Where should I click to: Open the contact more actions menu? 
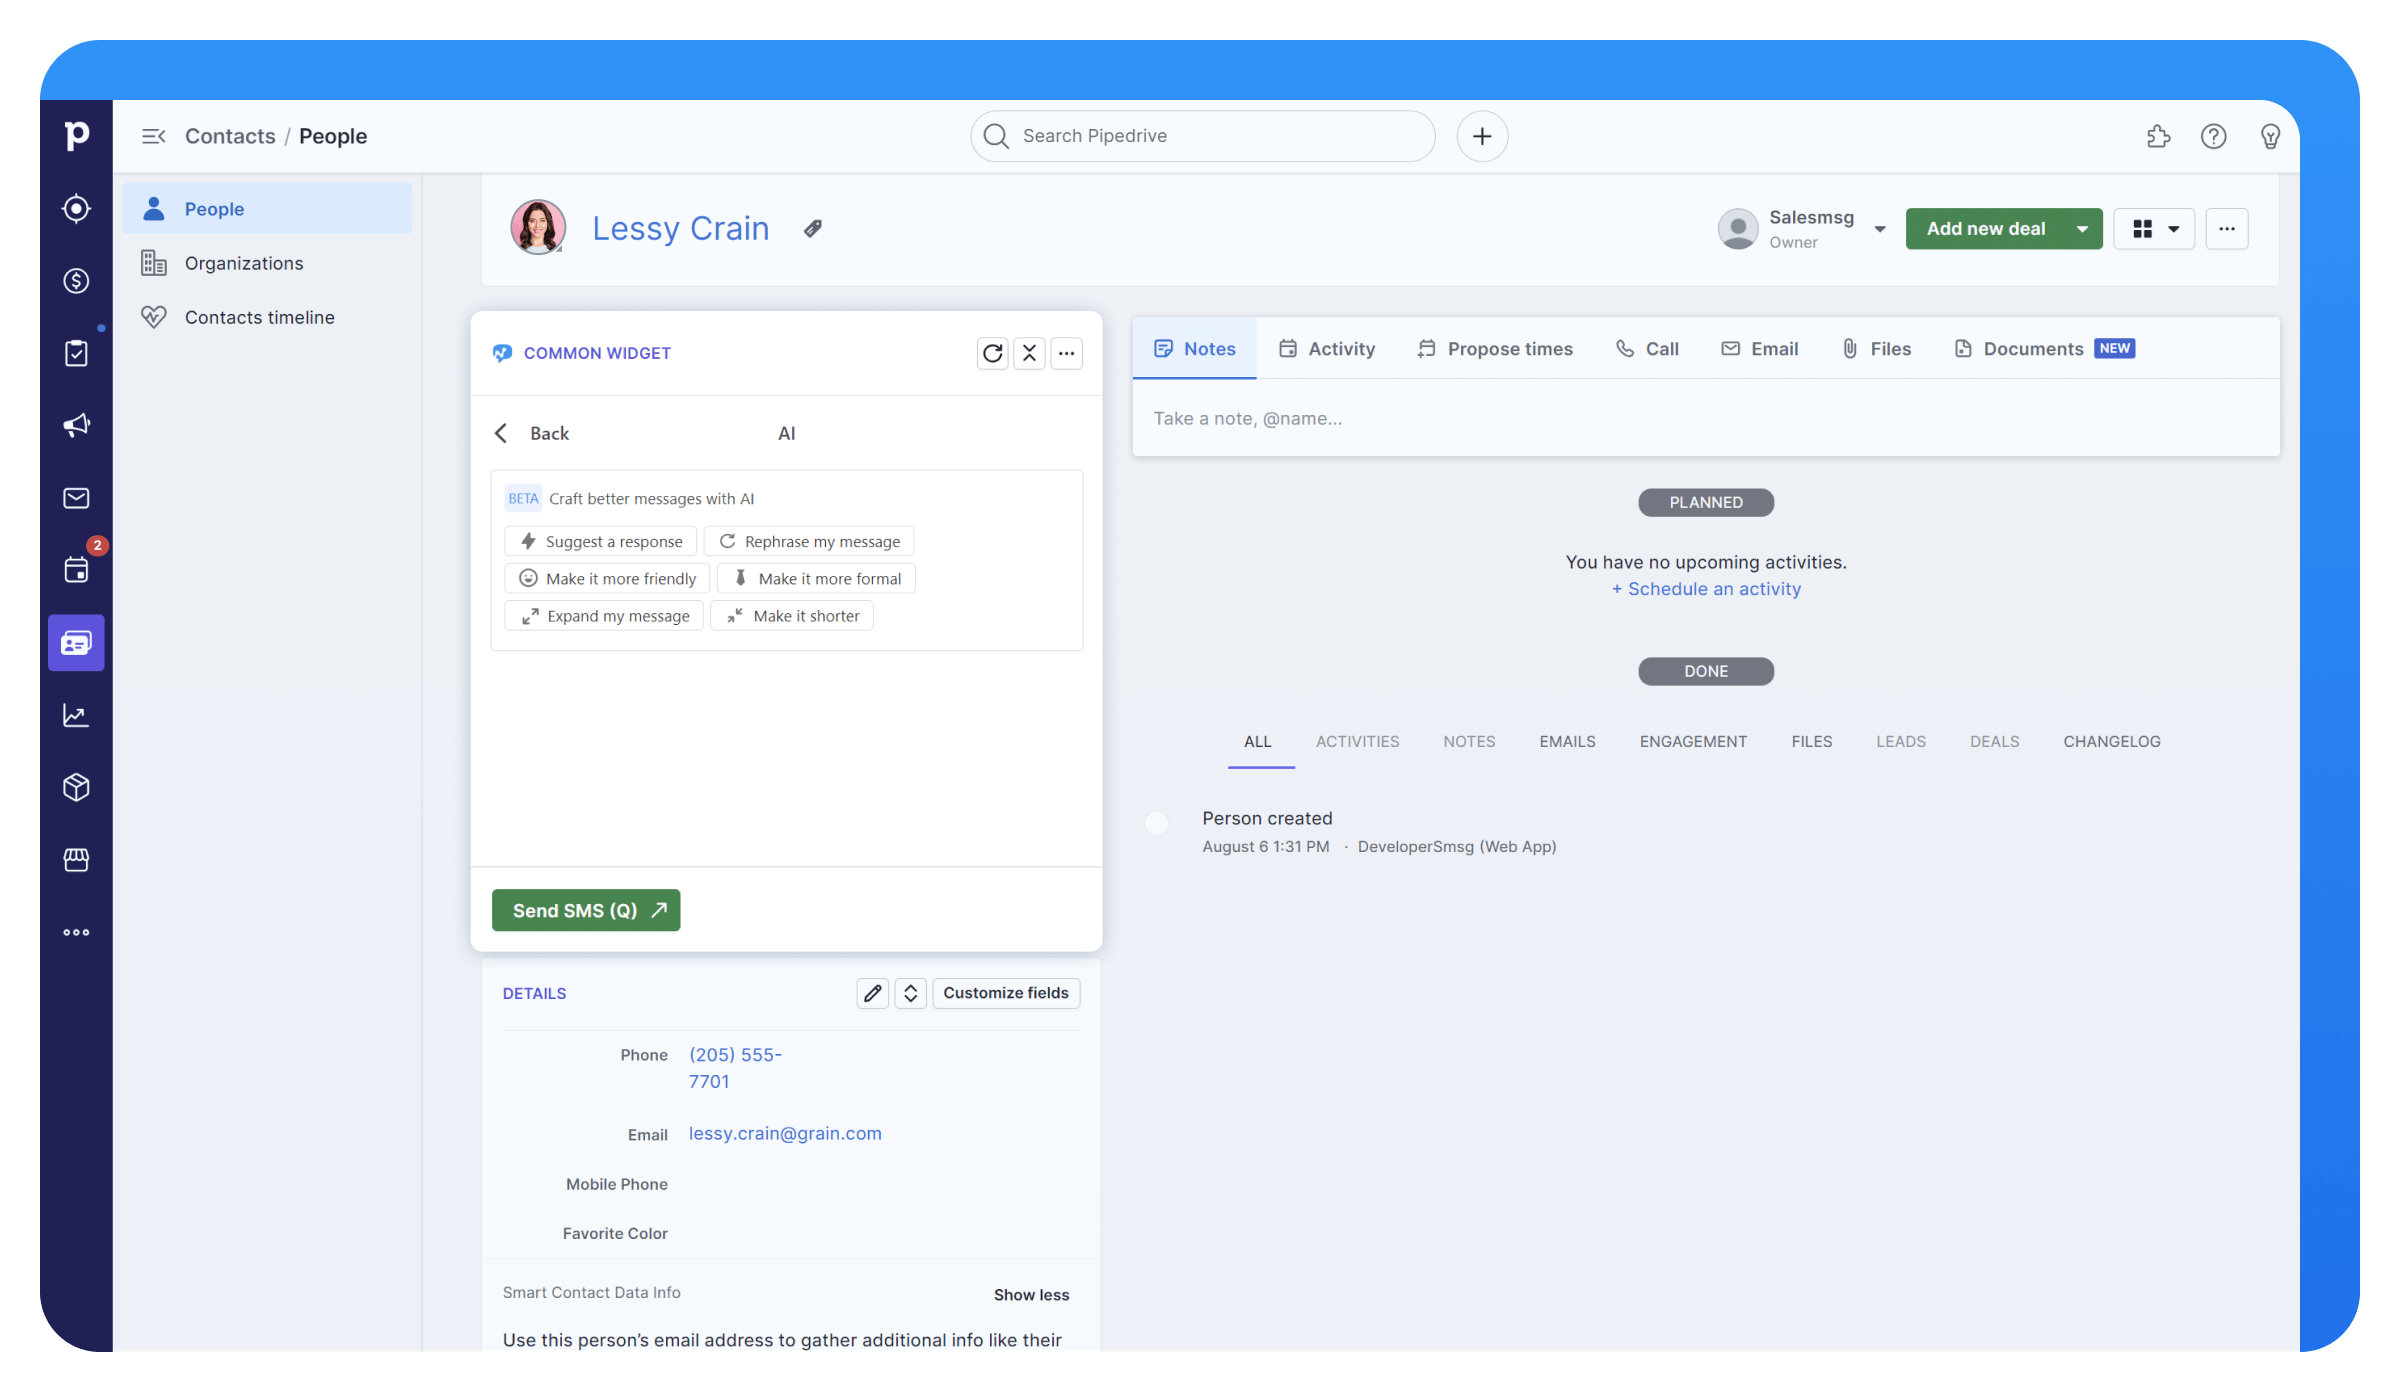2226,229
